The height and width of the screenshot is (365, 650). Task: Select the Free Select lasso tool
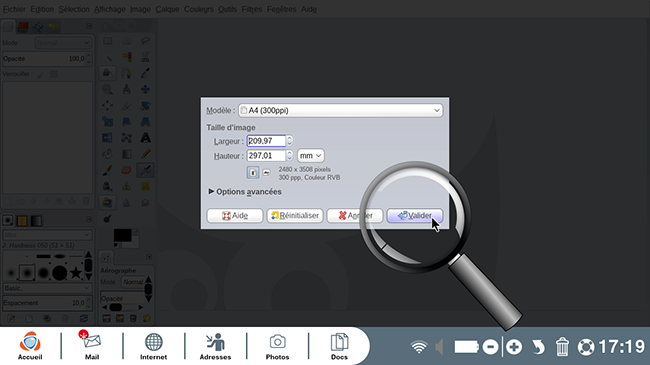[x=146, y=41]
